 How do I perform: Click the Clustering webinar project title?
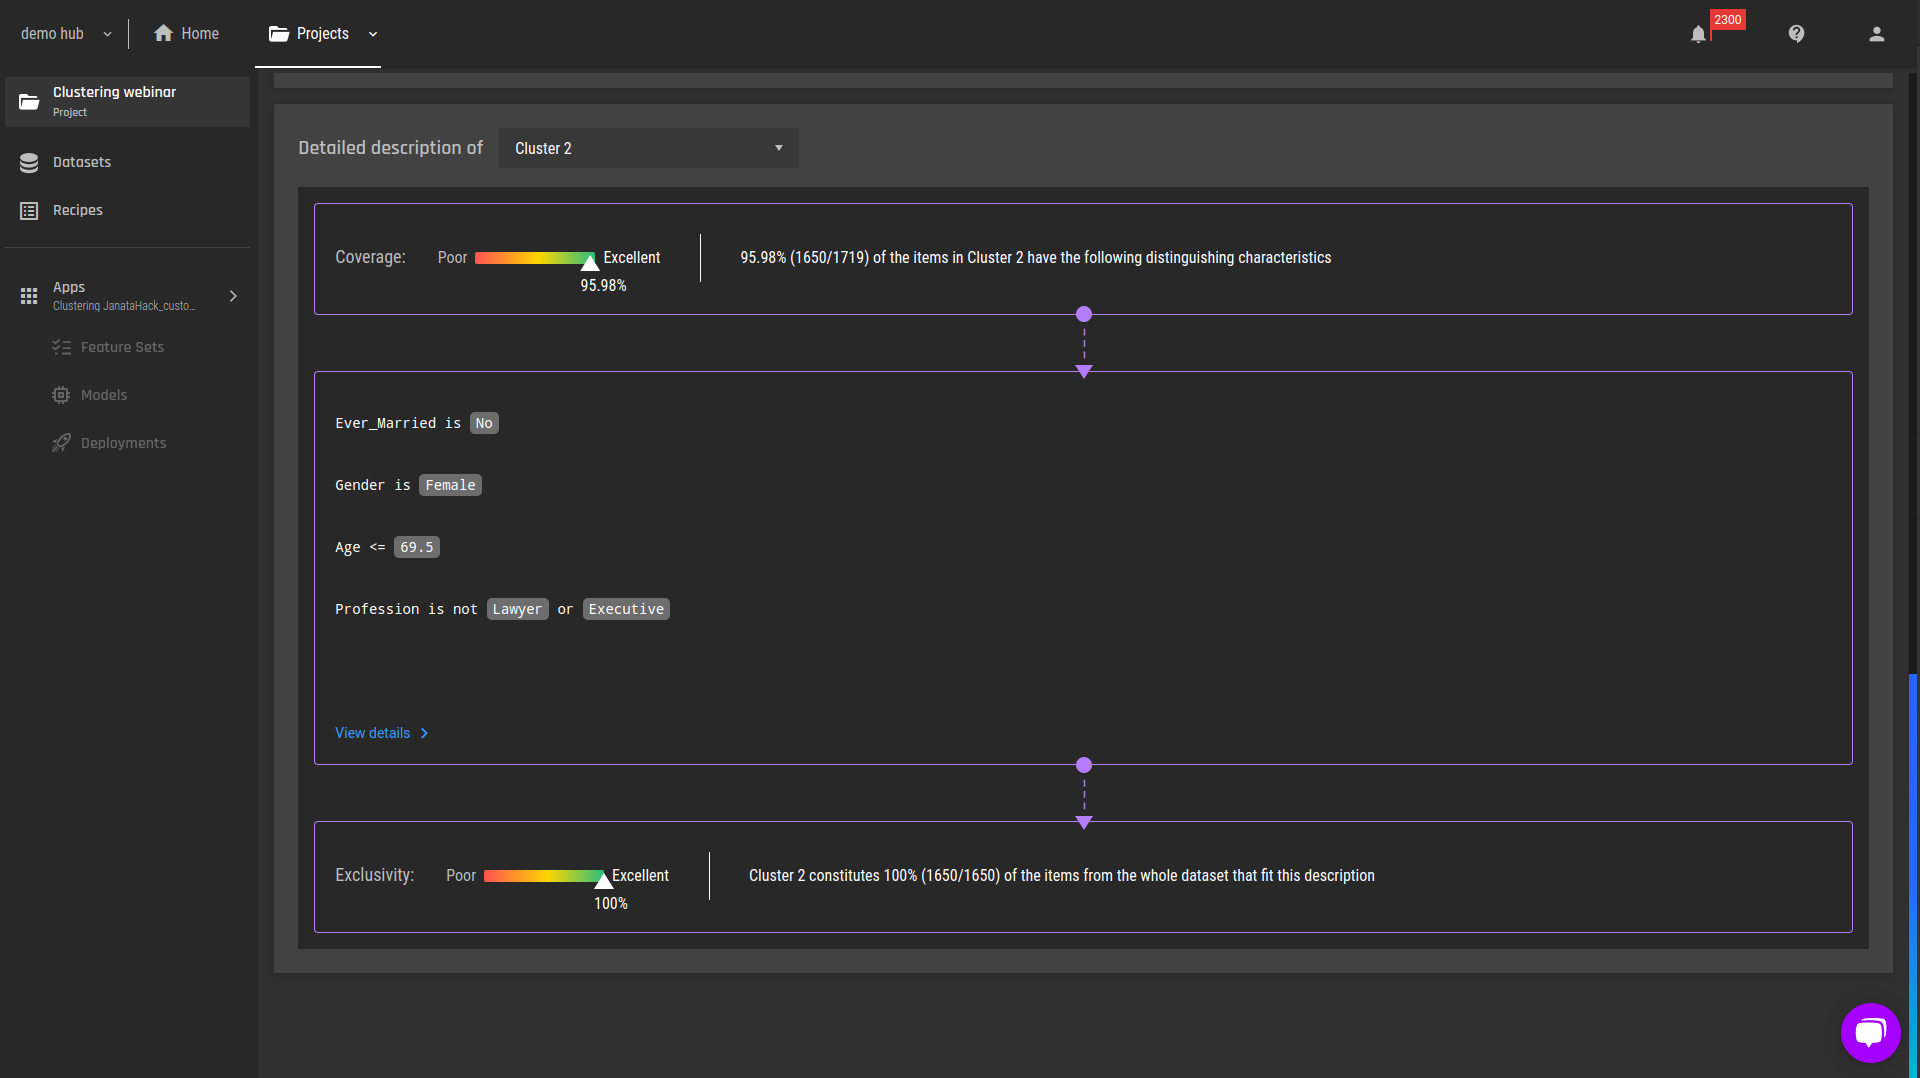(x=114, y=92)
